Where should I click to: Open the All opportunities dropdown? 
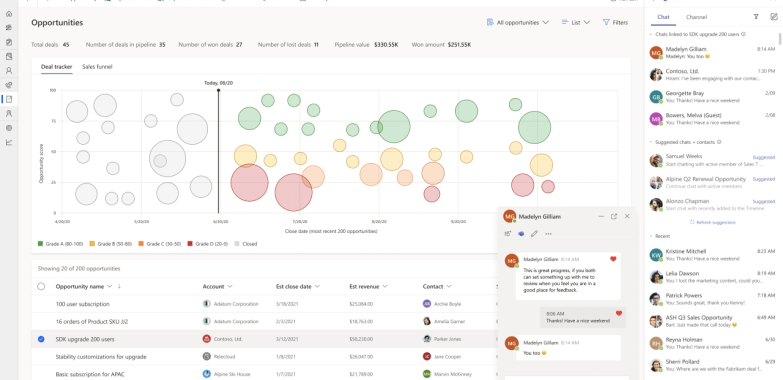(x=518, y=22)
